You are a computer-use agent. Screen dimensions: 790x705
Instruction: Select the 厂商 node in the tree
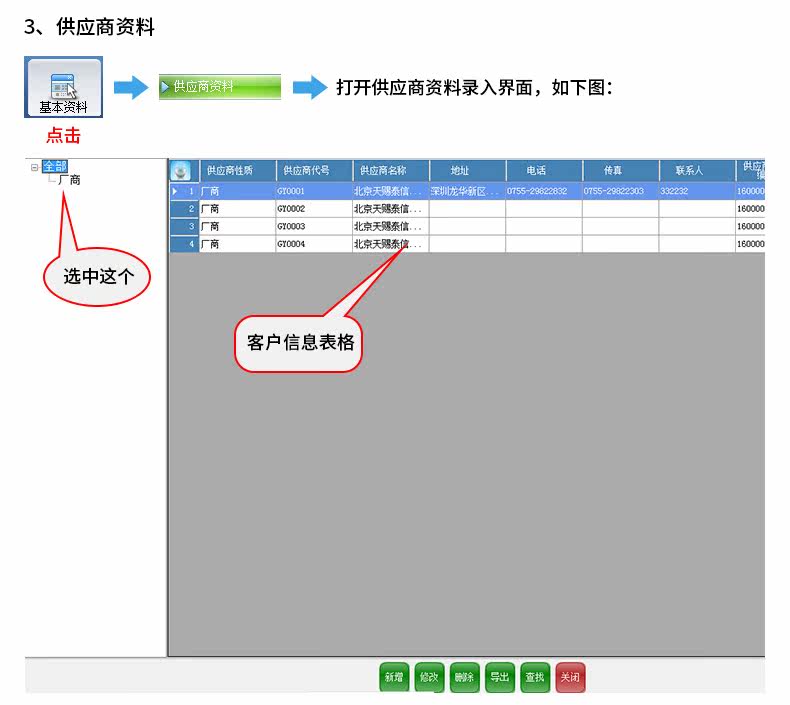coord(69,180)
